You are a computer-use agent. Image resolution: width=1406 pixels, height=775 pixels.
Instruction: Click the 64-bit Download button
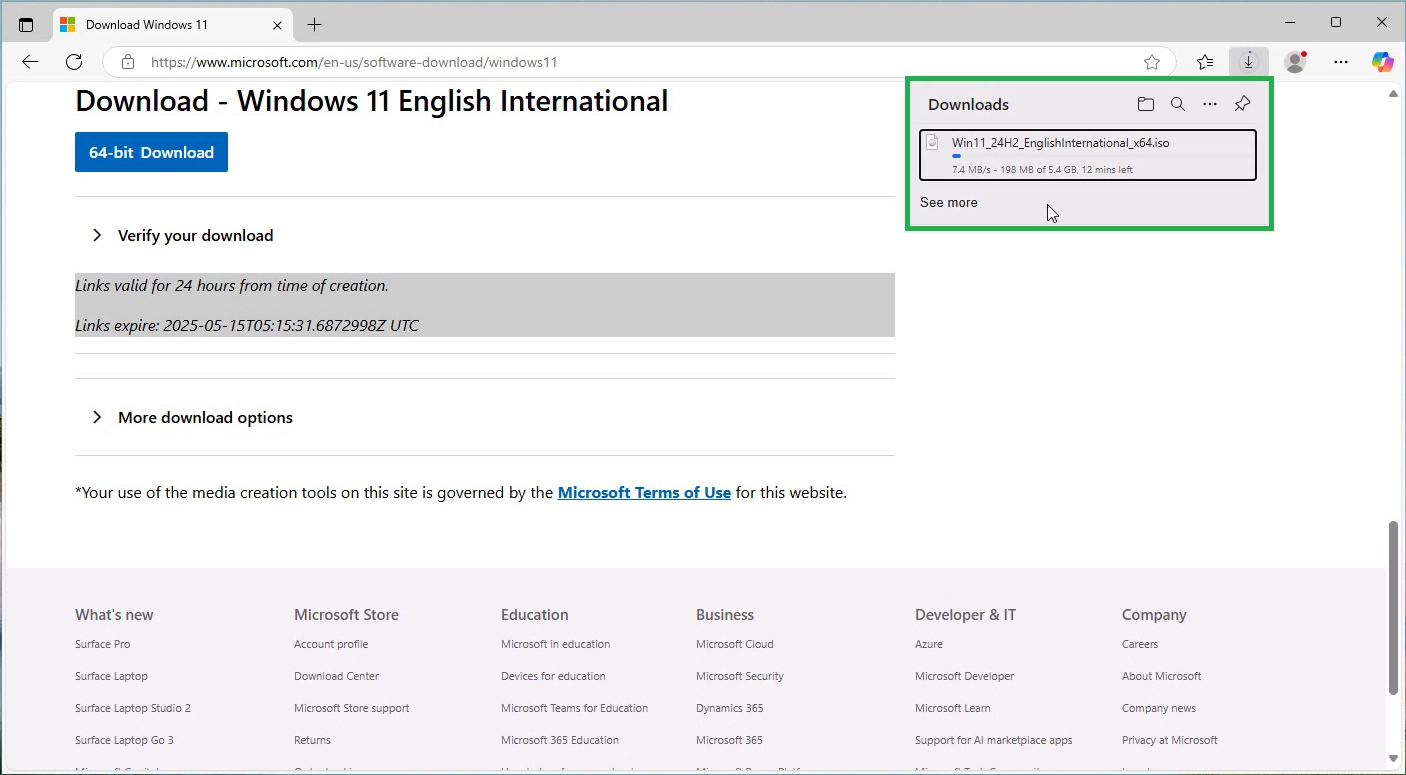(151, 152)
